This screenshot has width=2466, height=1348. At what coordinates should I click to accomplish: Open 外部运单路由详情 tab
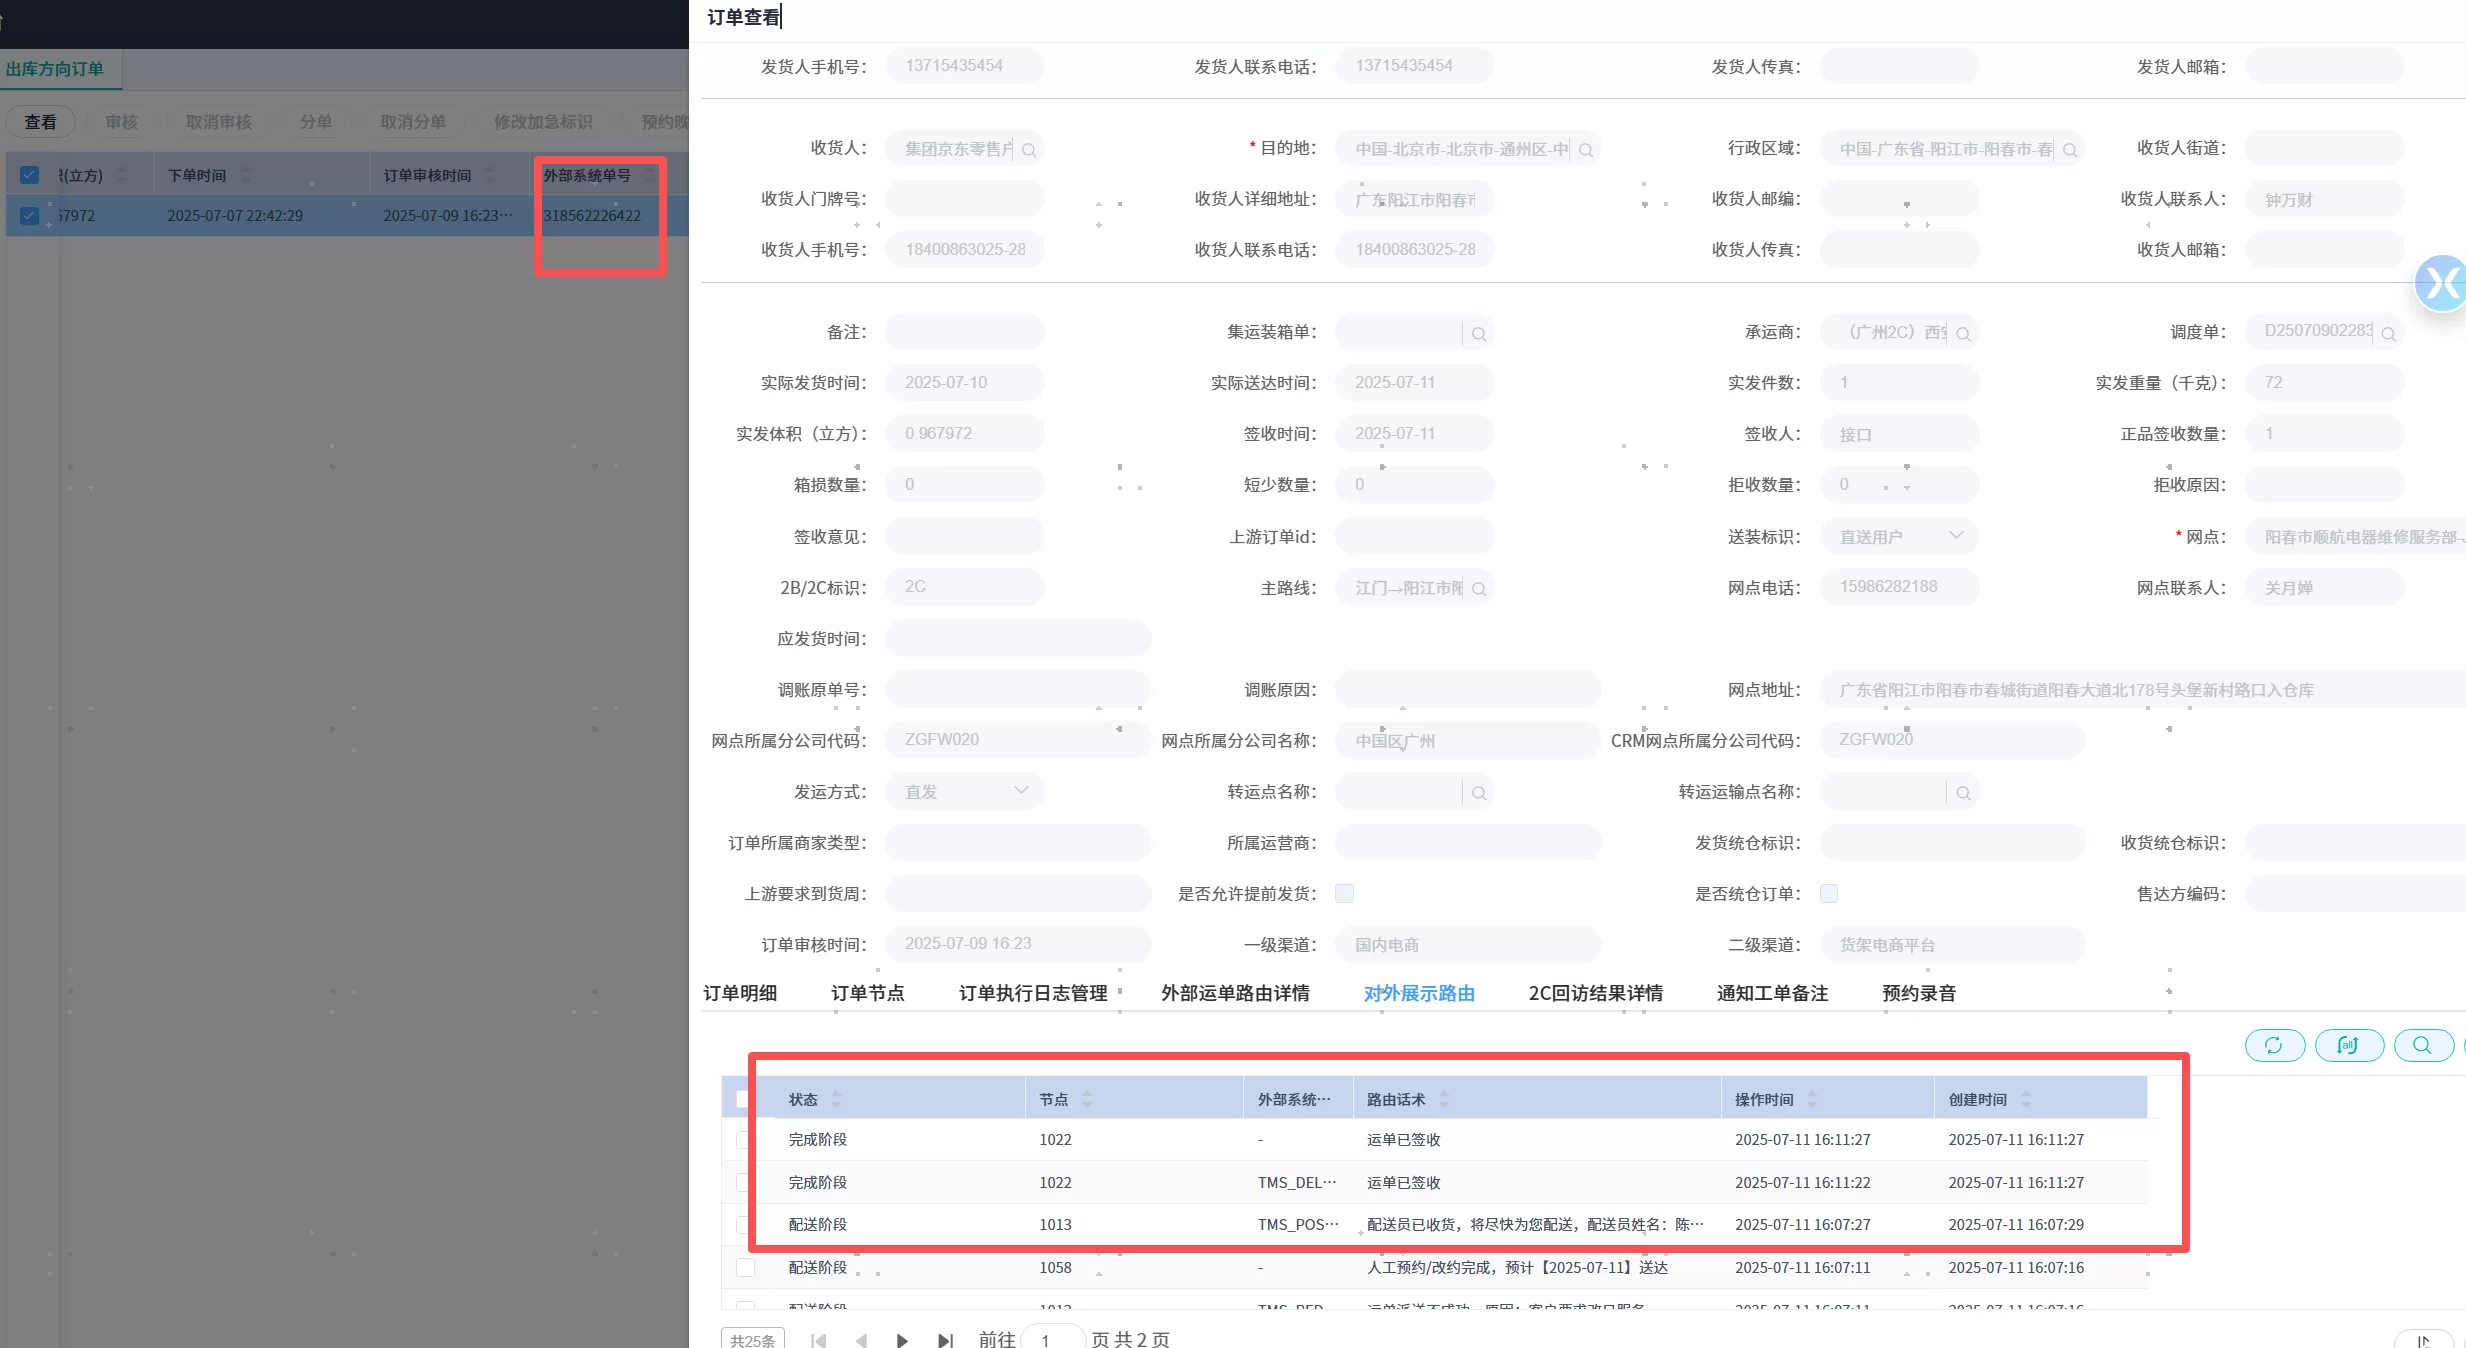[1235, 993]
